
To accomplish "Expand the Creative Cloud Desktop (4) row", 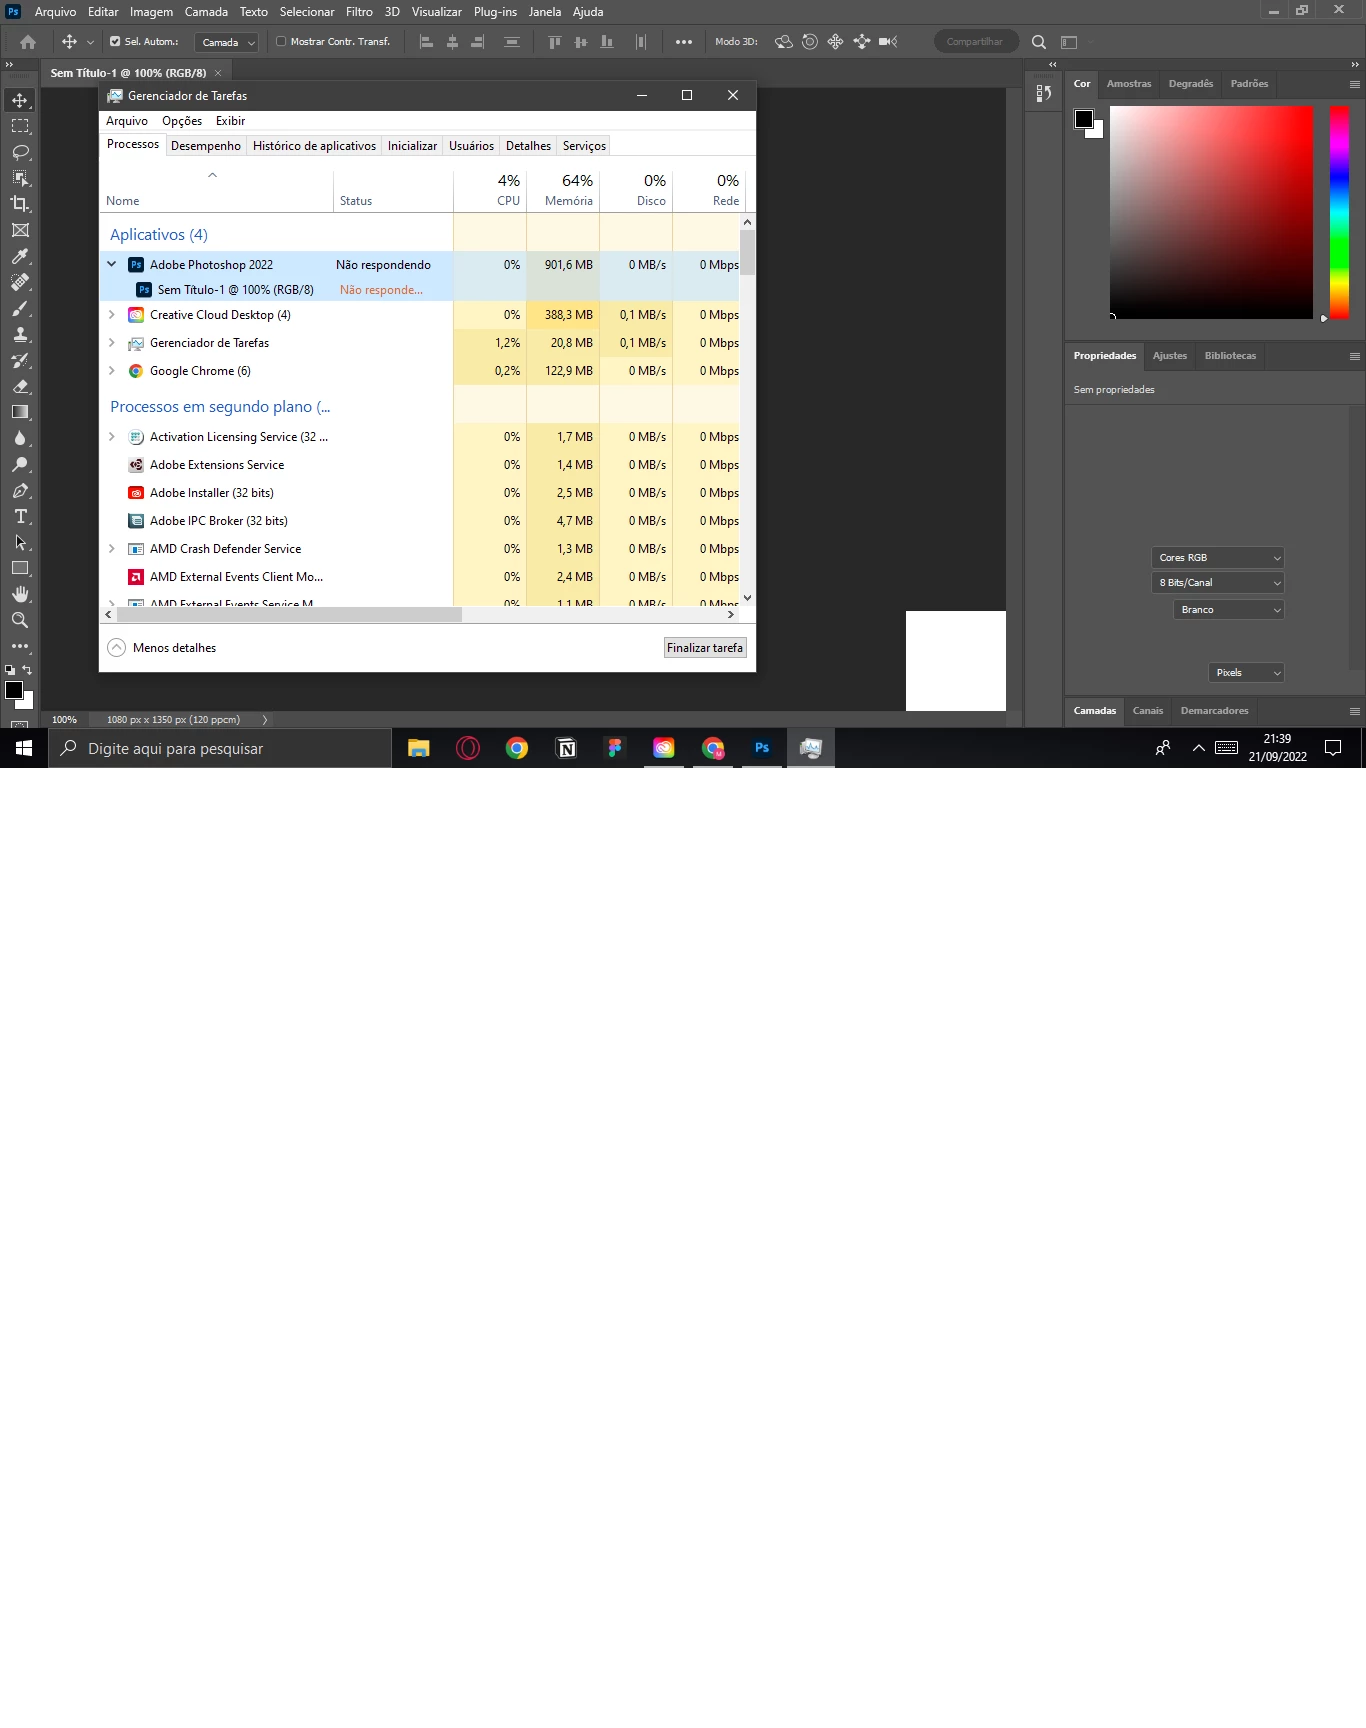I will pyautogui.click(x=112, y=314).
